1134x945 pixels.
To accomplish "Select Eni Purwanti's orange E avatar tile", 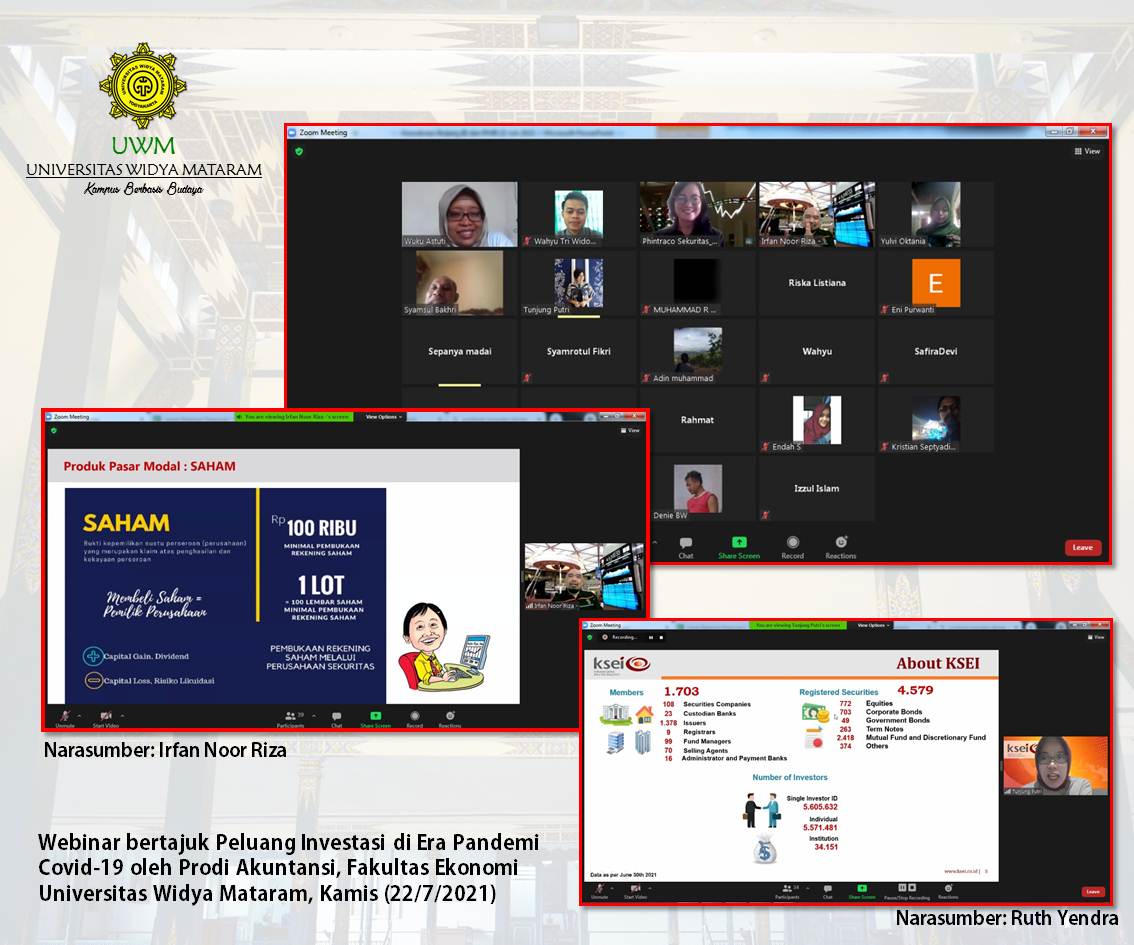I will point(935,284).
